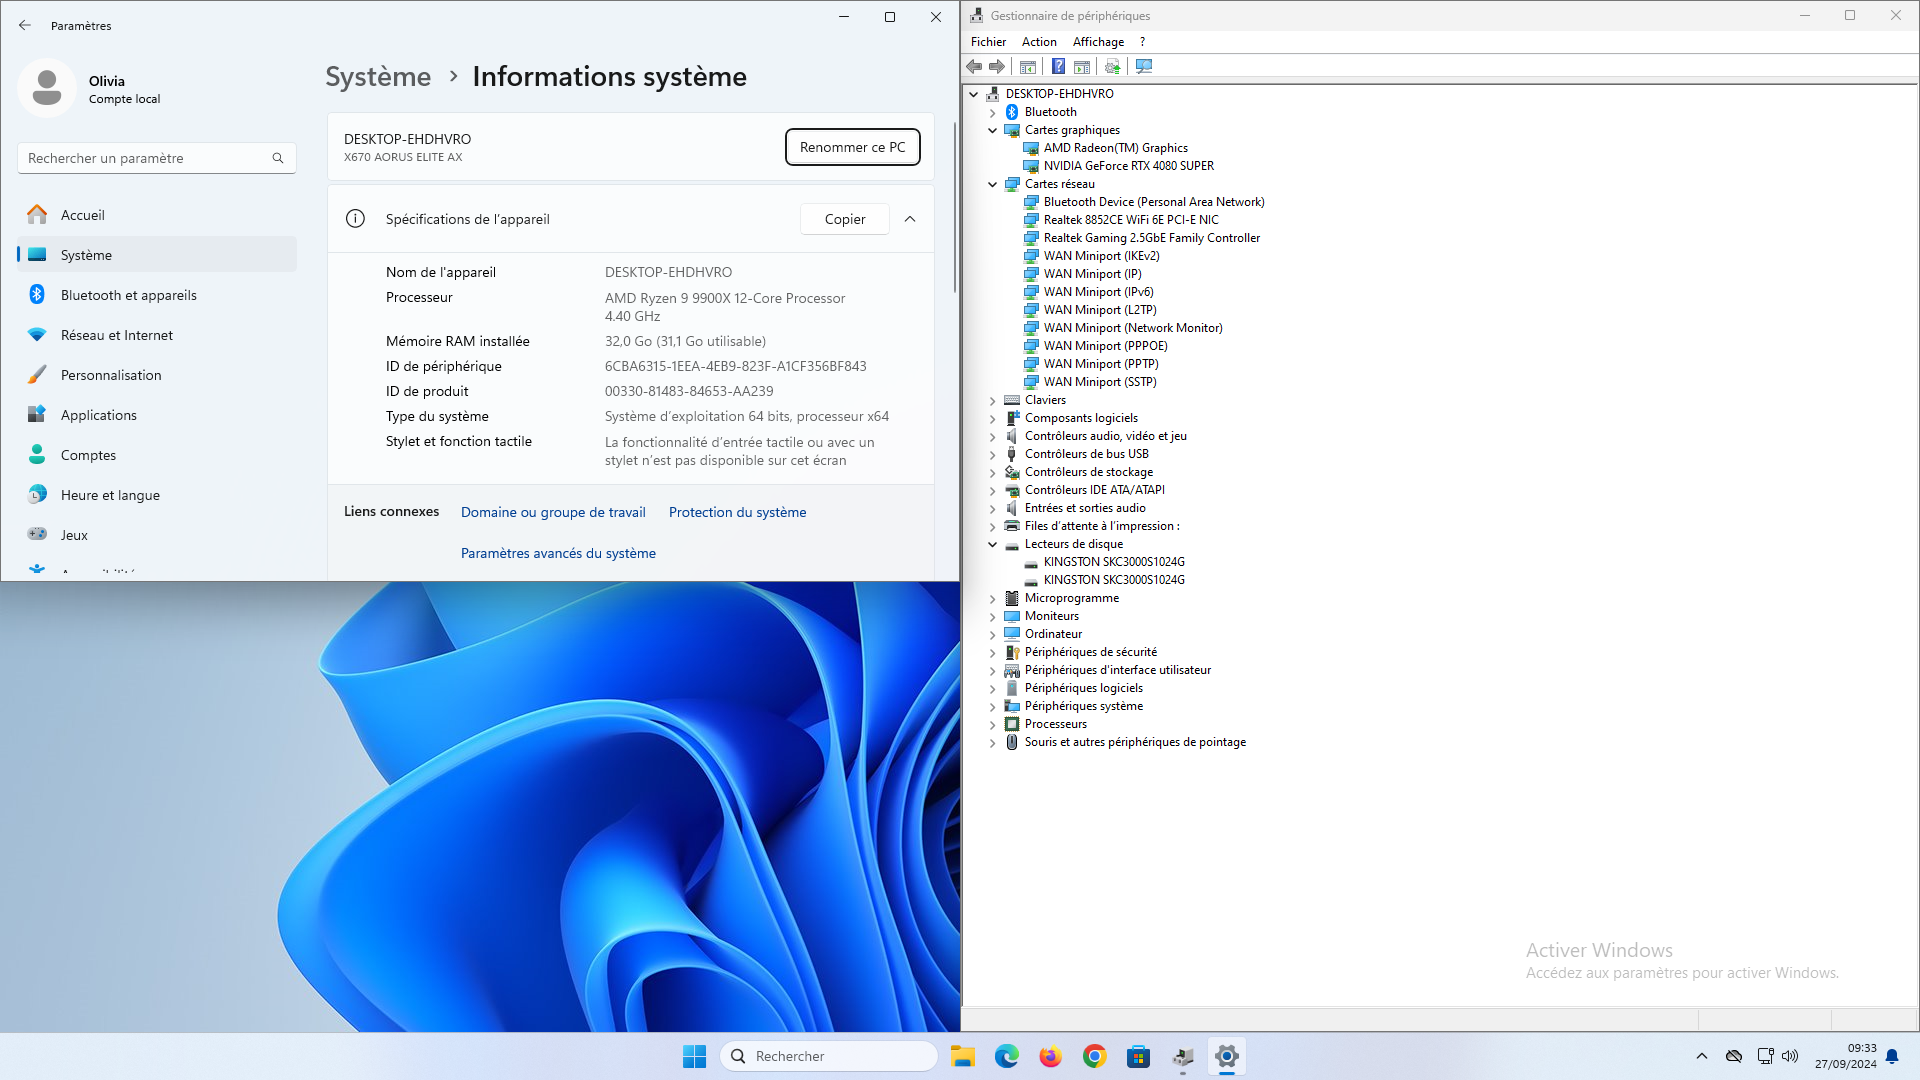1920x1080 pixels.
Task: Toggle the action pane toolbar icon
Action: click(1082, 67)
